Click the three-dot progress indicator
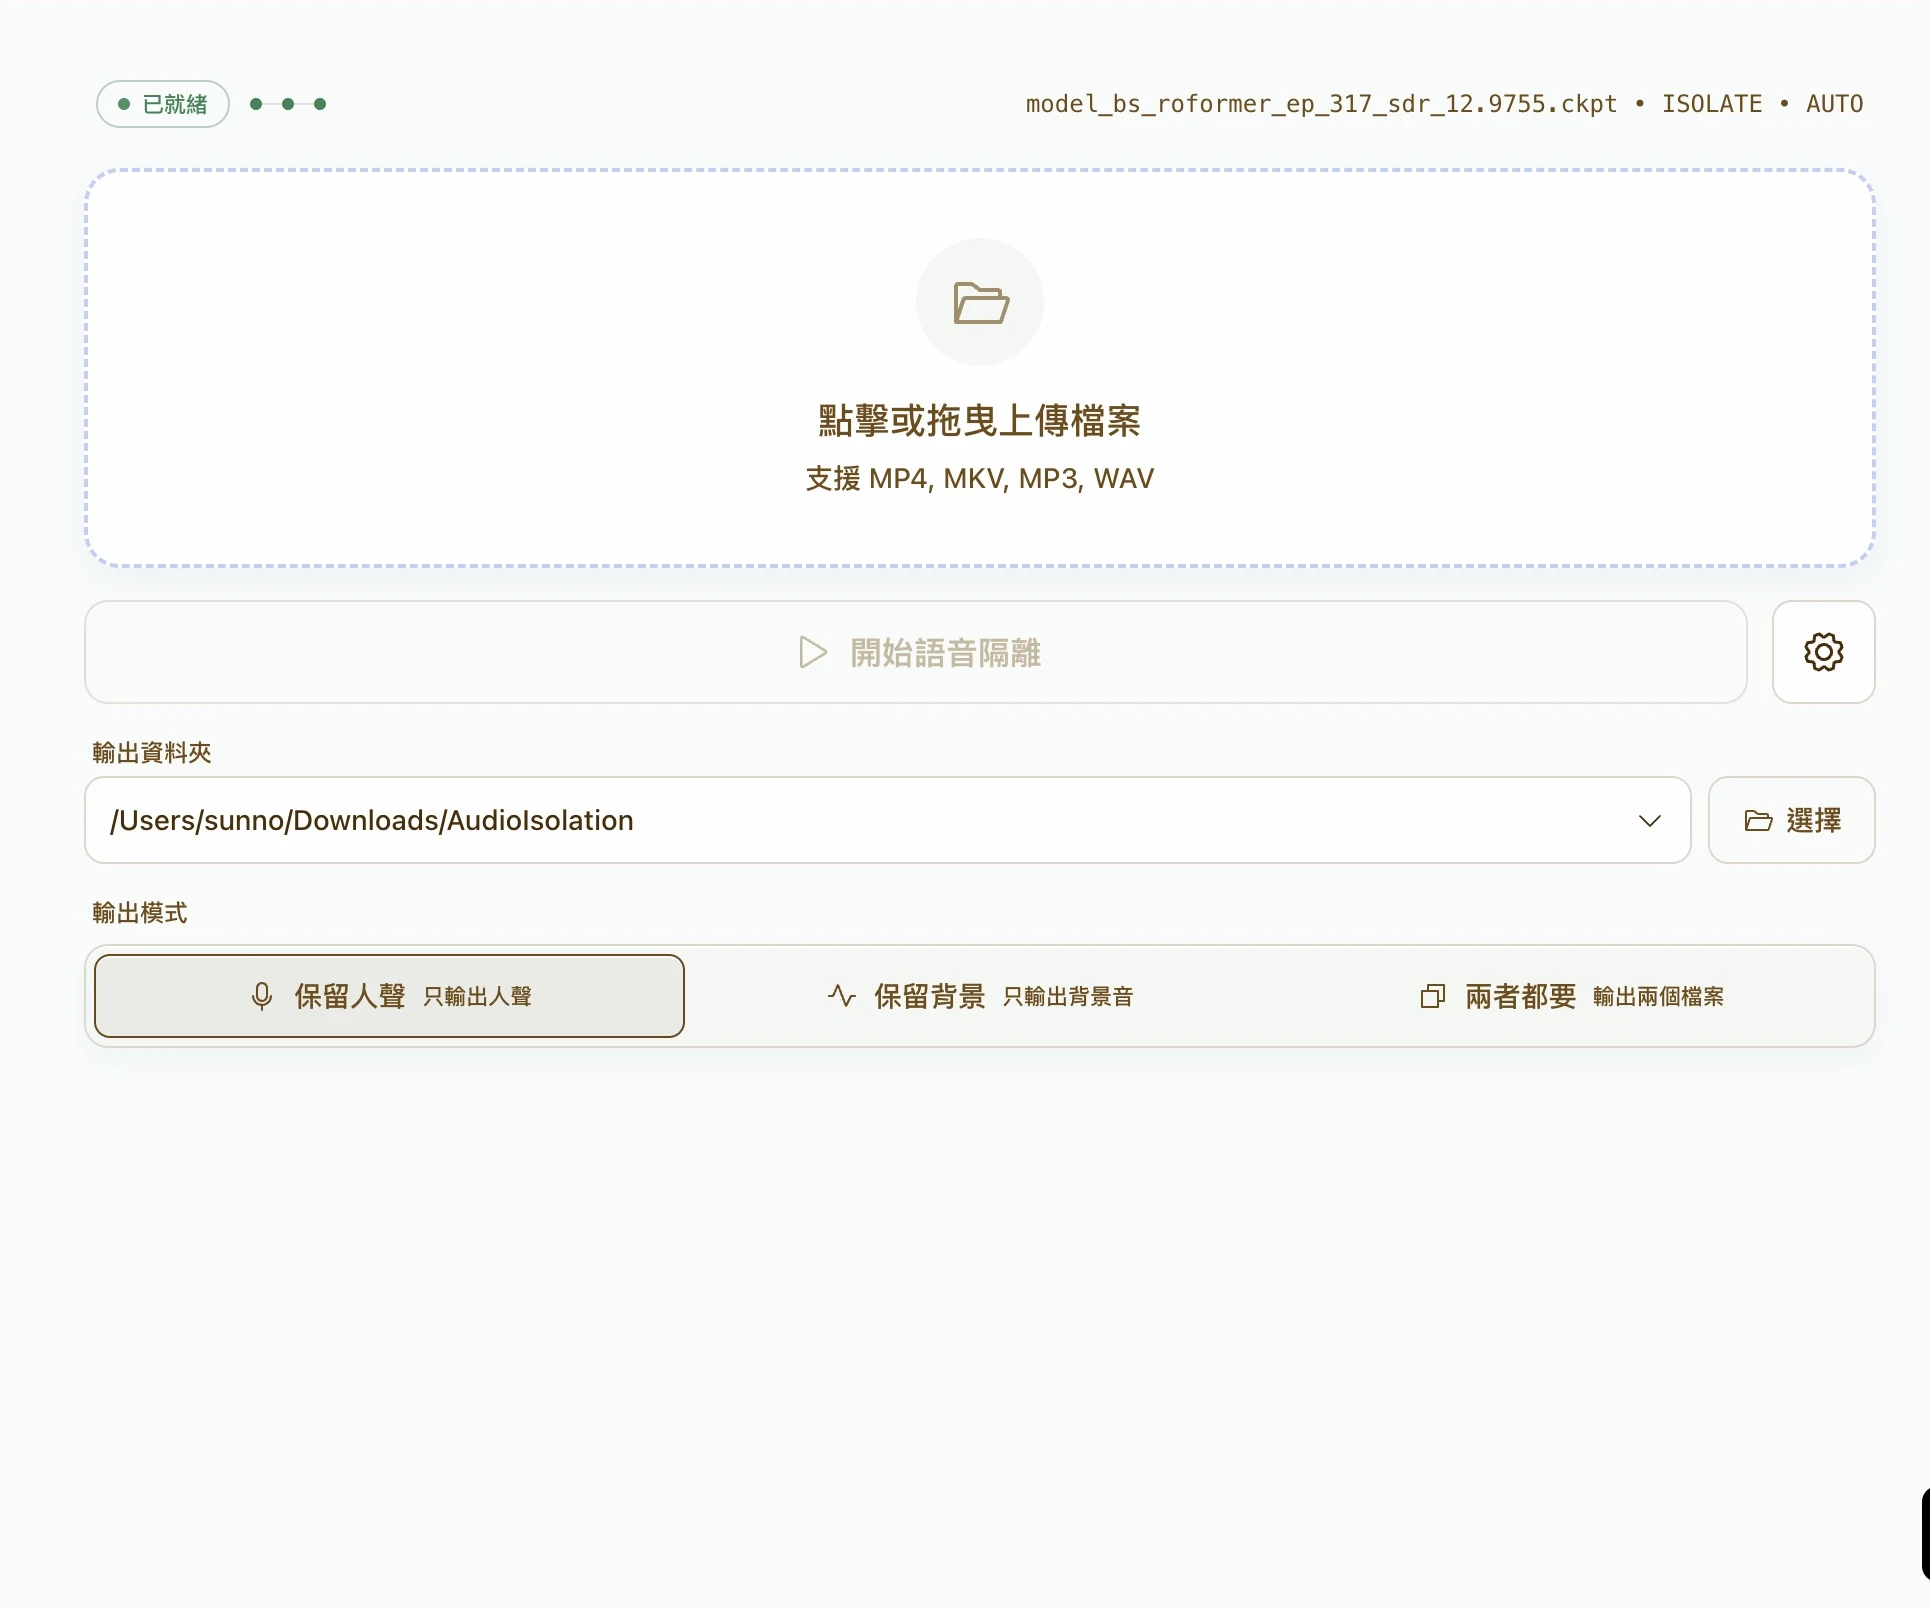1930x1608 pixels. [x=288, y=104]
